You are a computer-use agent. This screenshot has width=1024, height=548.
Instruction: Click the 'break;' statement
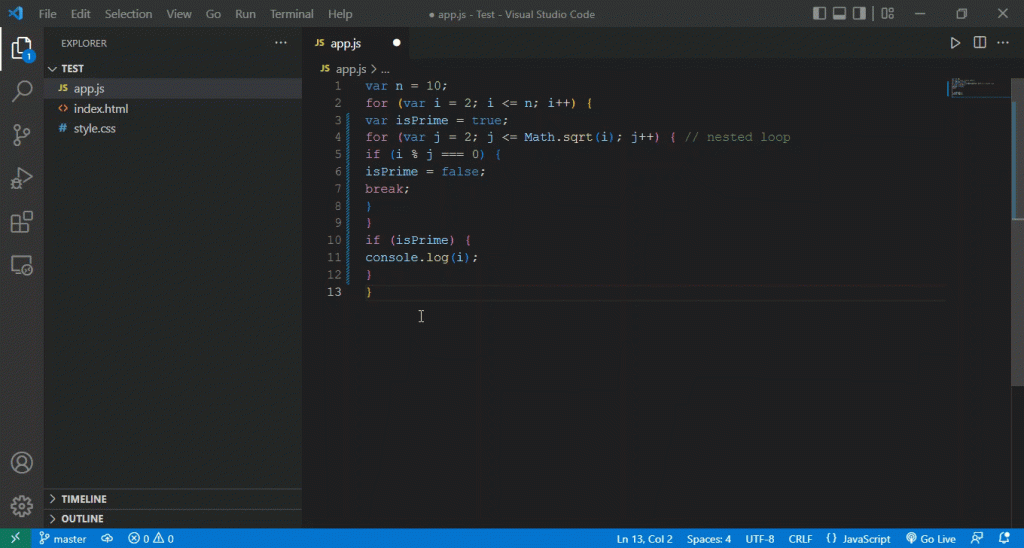tap(387, 189)
